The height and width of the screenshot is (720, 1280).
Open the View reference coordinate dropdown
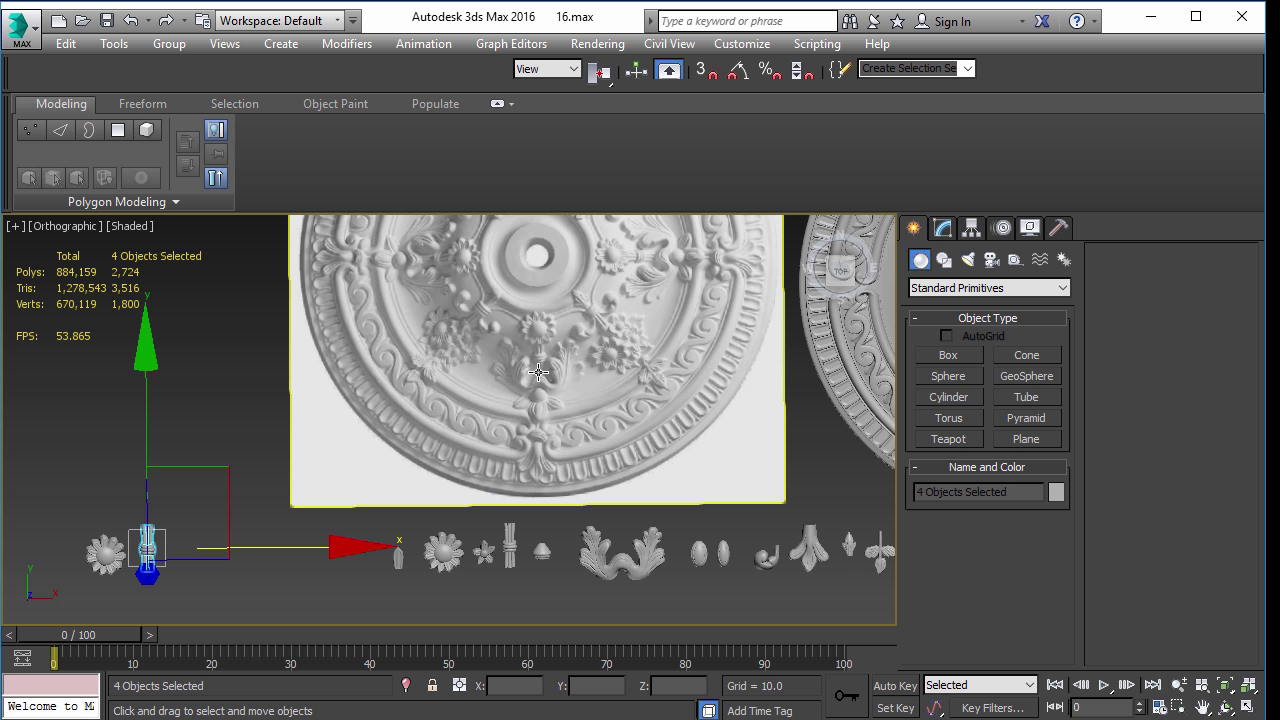[x=547, y=69]
